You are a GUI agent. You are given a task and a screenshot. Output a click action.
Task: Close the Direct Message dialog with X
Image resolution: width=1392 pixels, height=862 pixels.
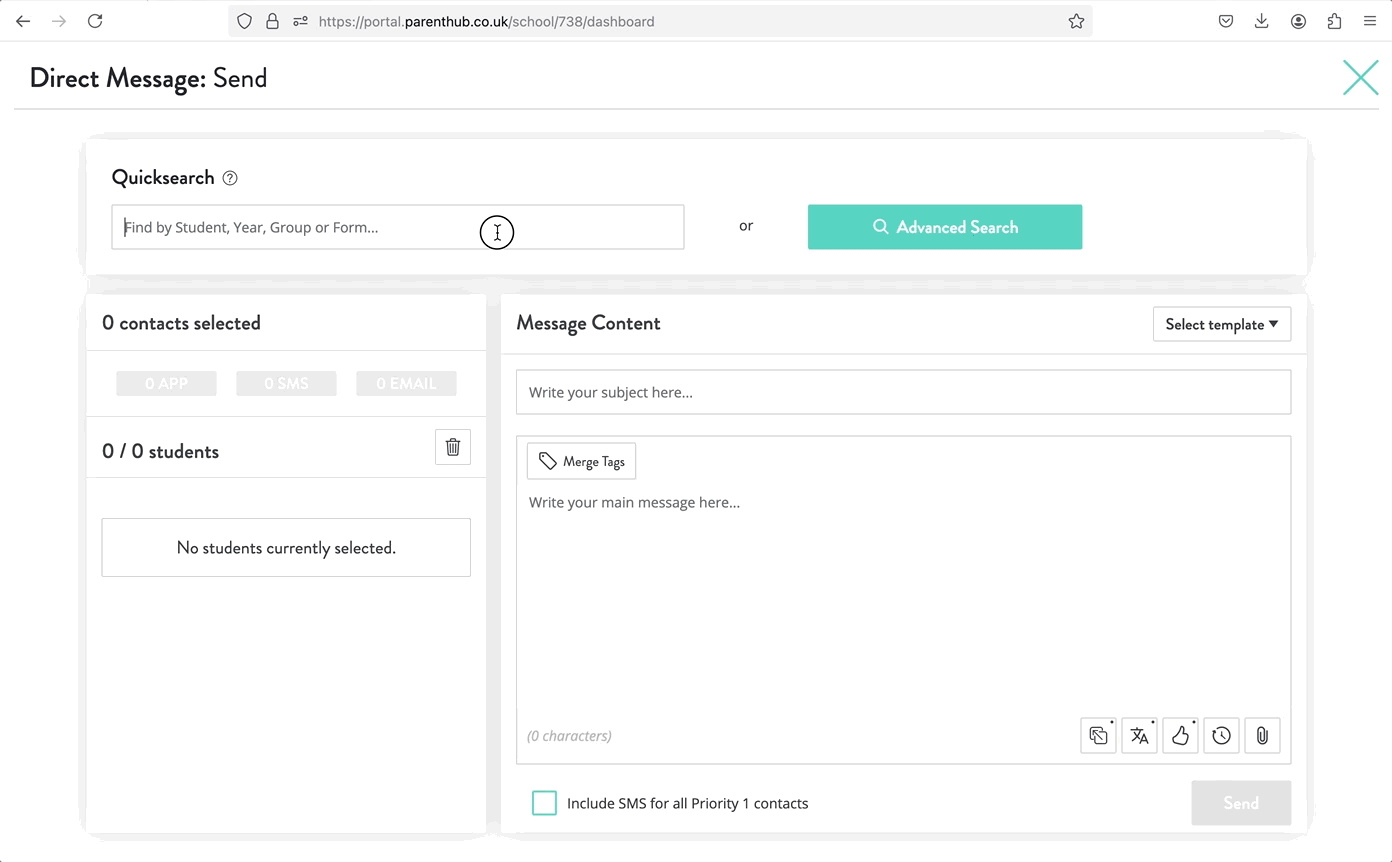coord(1360,78)
